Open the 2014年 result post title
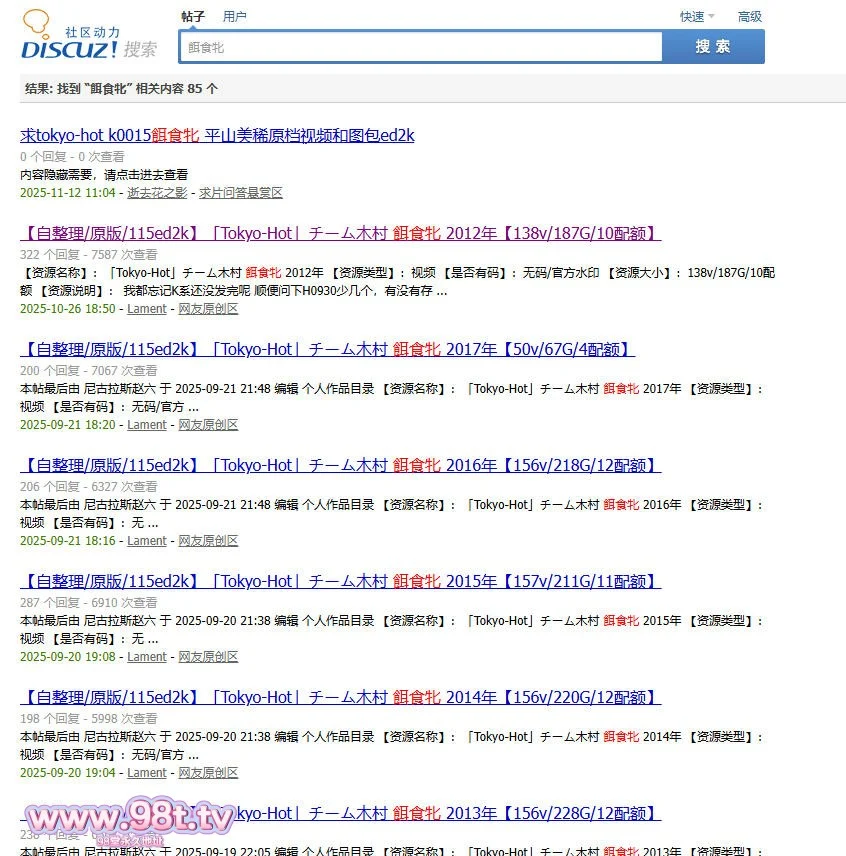This screenshot has height=856, width=846. [x=340, y=697]
